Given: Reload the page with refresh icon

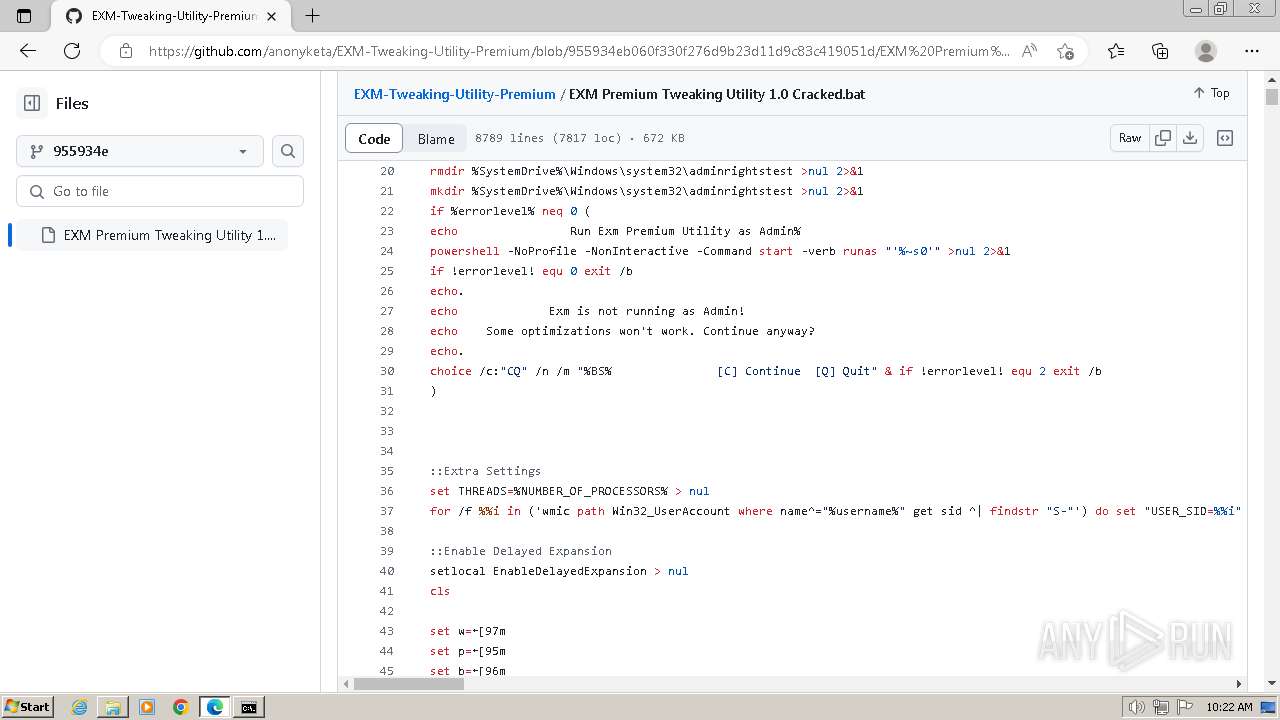Looking at the screenshot, I should pyautogui.click(x=72, y=51).
